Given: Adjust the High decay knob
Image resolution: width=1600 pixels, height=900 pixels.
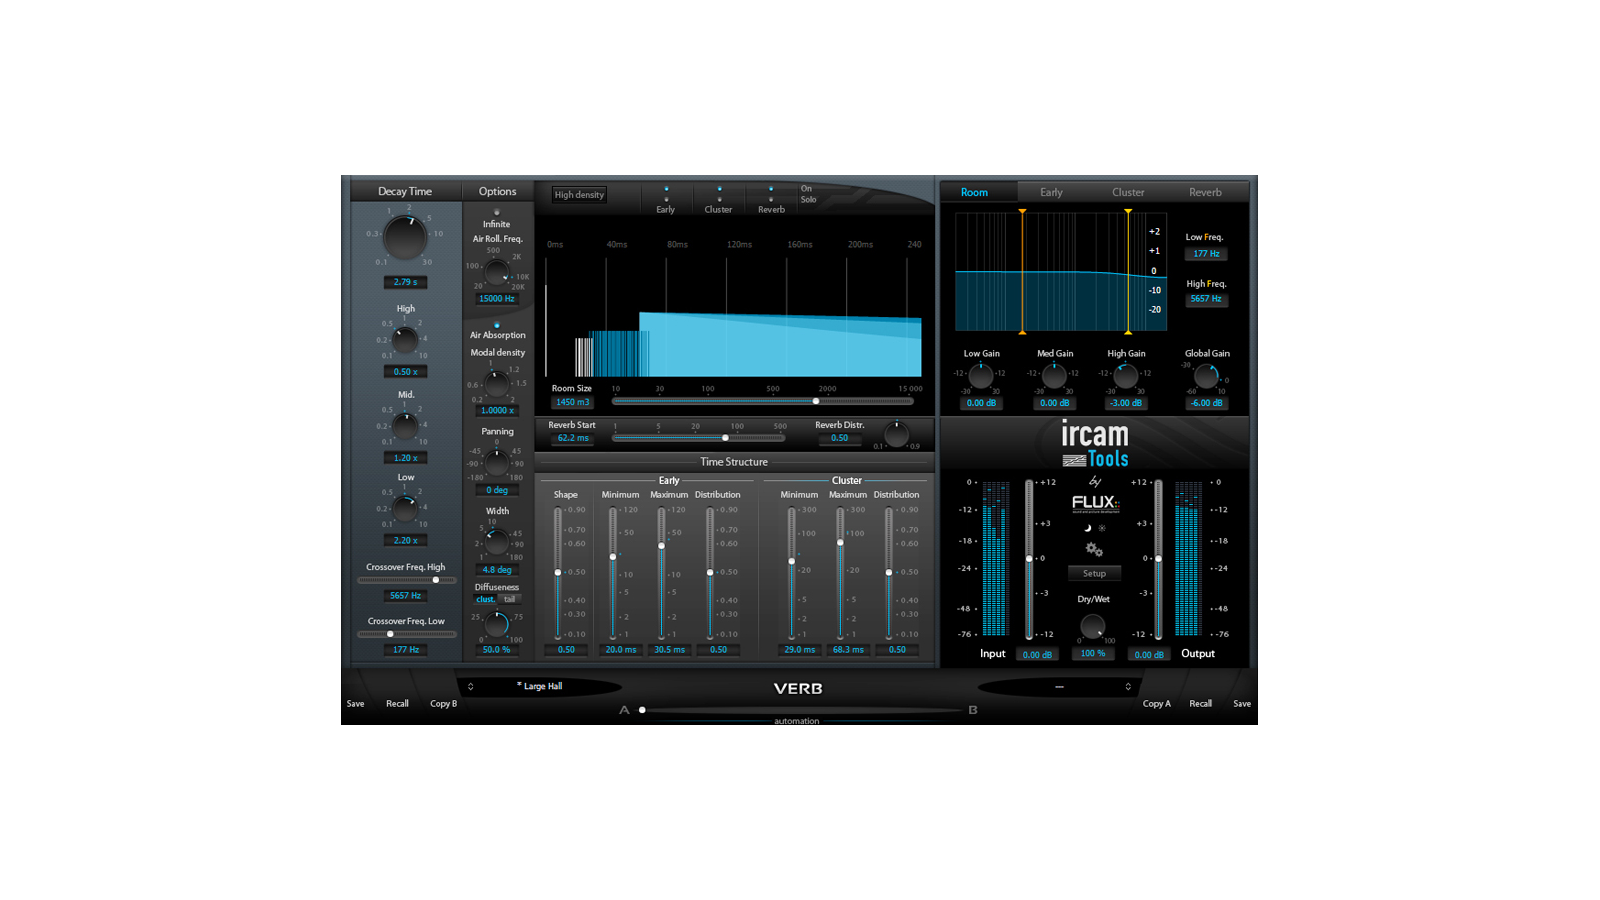Looking at the screenshot, I should [405, 341].
